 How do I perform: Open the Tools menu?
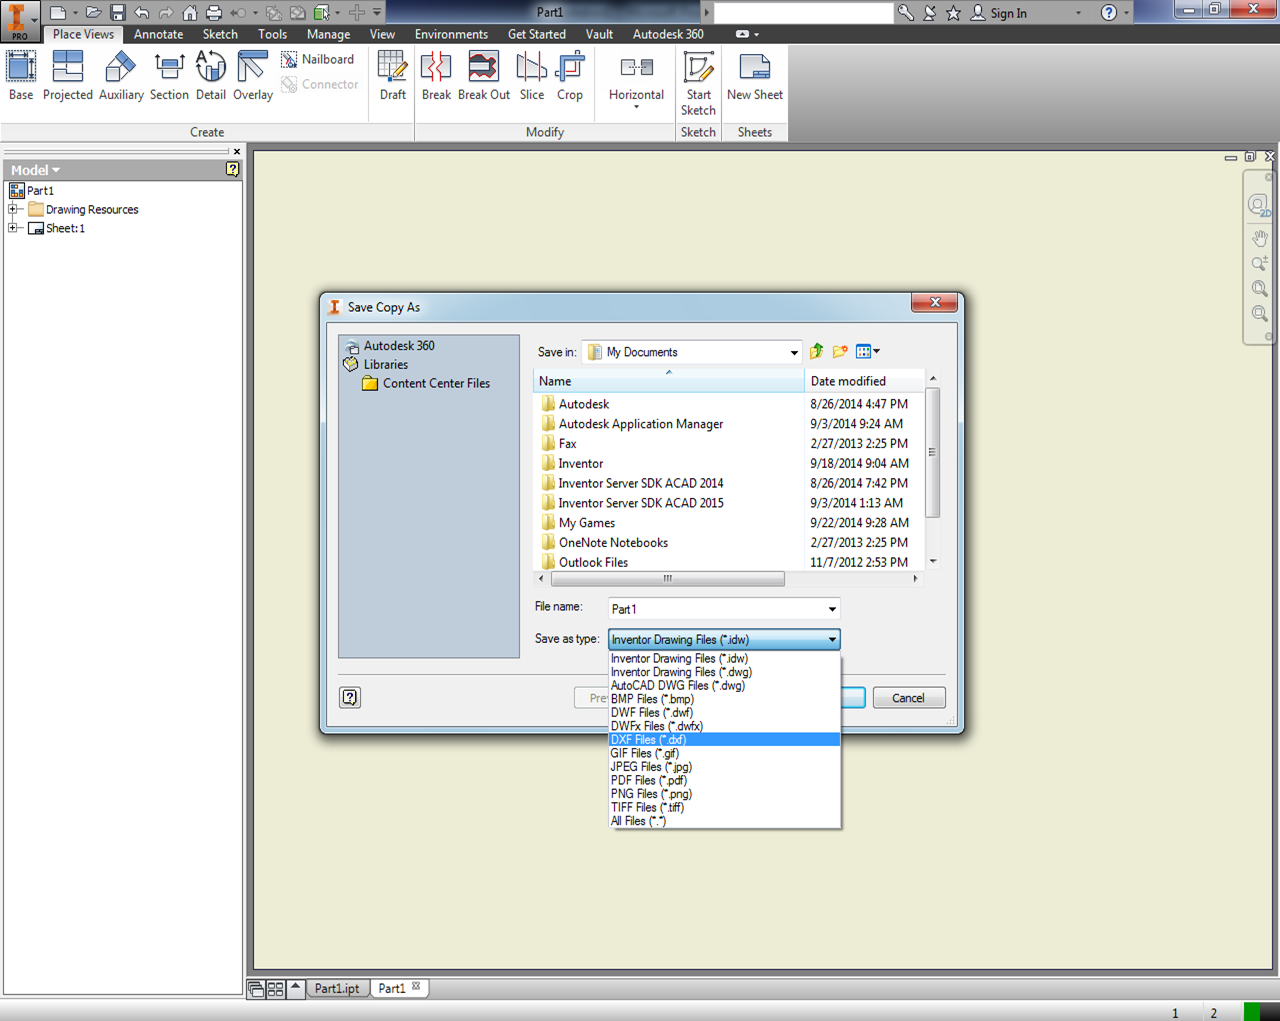click(x=272, y=33)
